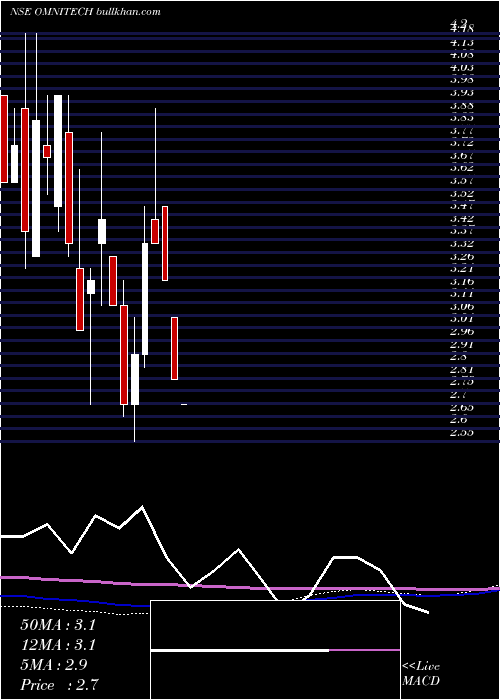Click the 4.13 price axis label

pos(462,43)
